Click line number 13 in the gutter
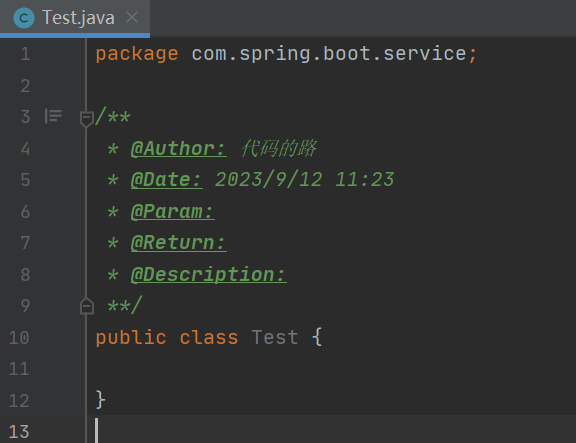Viewport: 576px width, 443px height. point(19,432)
